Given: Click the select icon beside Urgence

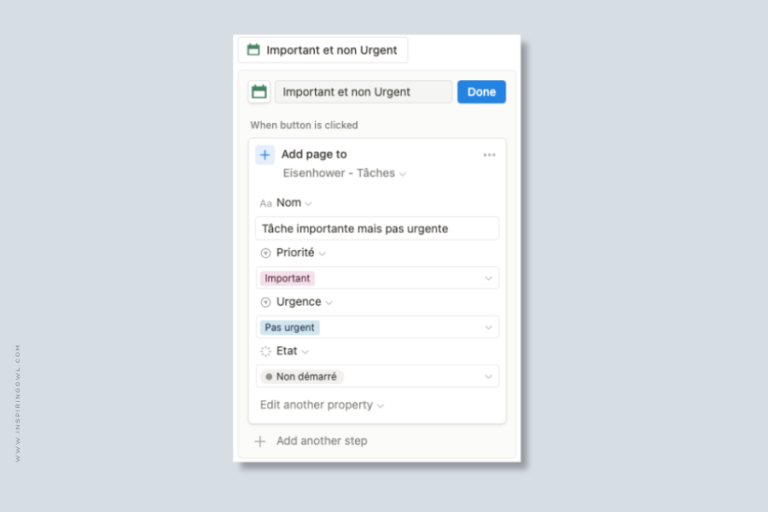Looking at the screenshot, I should tap(265, 302).
